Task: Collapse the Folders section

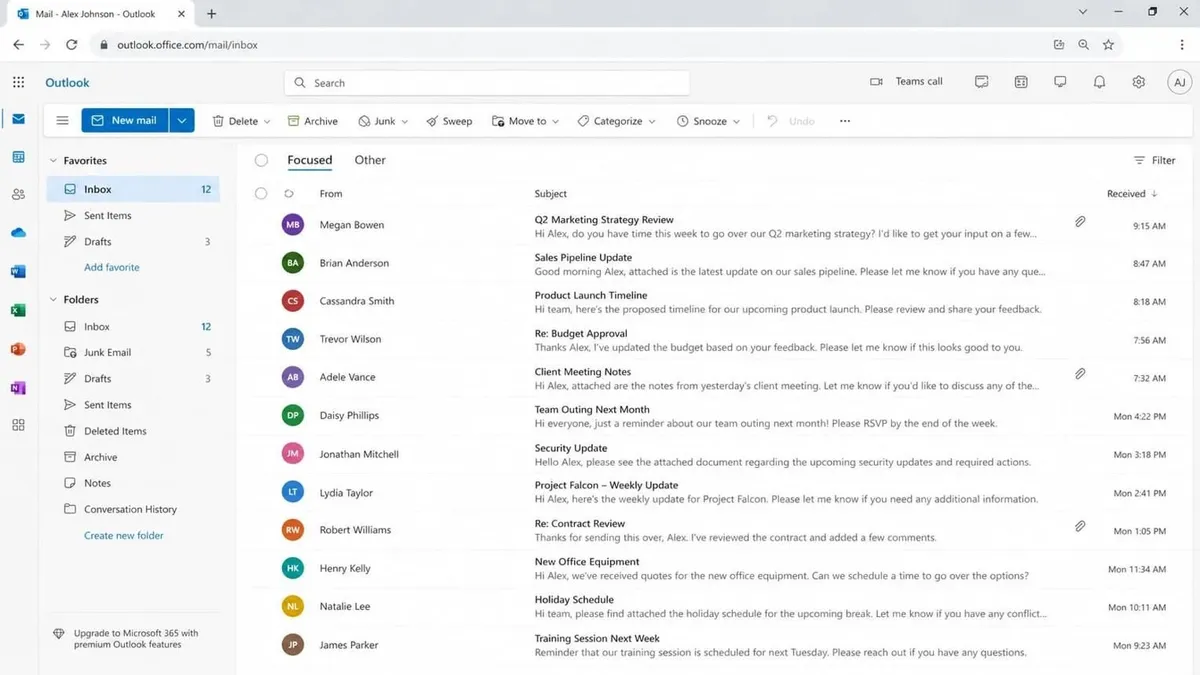Action: [53, 299]
